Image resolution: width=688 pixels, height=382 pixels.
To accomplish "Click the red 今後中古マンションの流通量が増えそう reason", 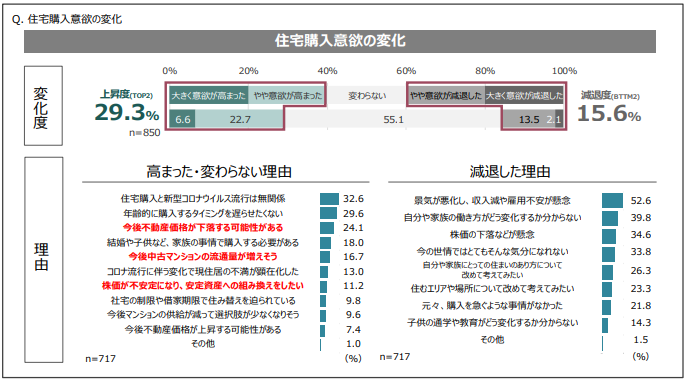I will point(203,257).
